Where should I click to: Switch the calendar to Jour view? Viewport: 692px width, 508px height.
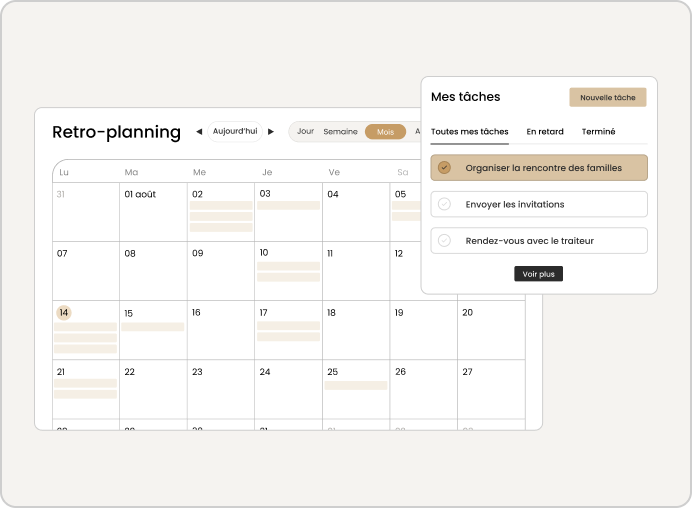tap(305, 132)
